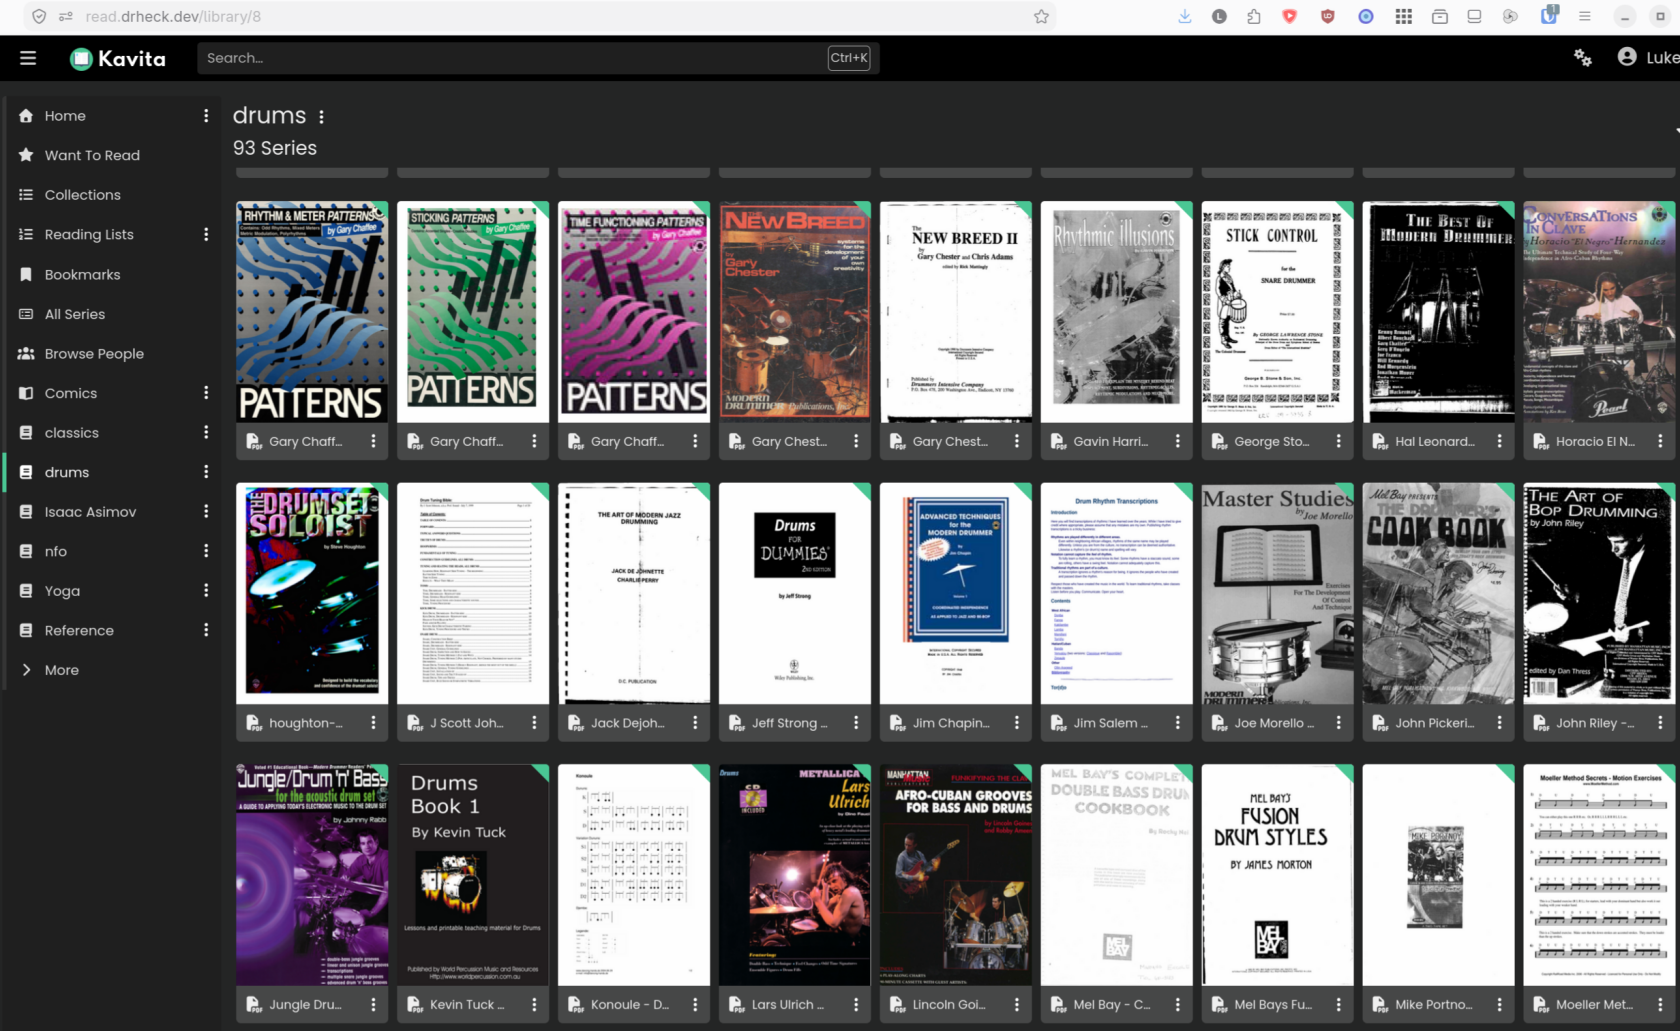Click the All Series icon
1680x1031 pixels.
click(x=26, y=314)
